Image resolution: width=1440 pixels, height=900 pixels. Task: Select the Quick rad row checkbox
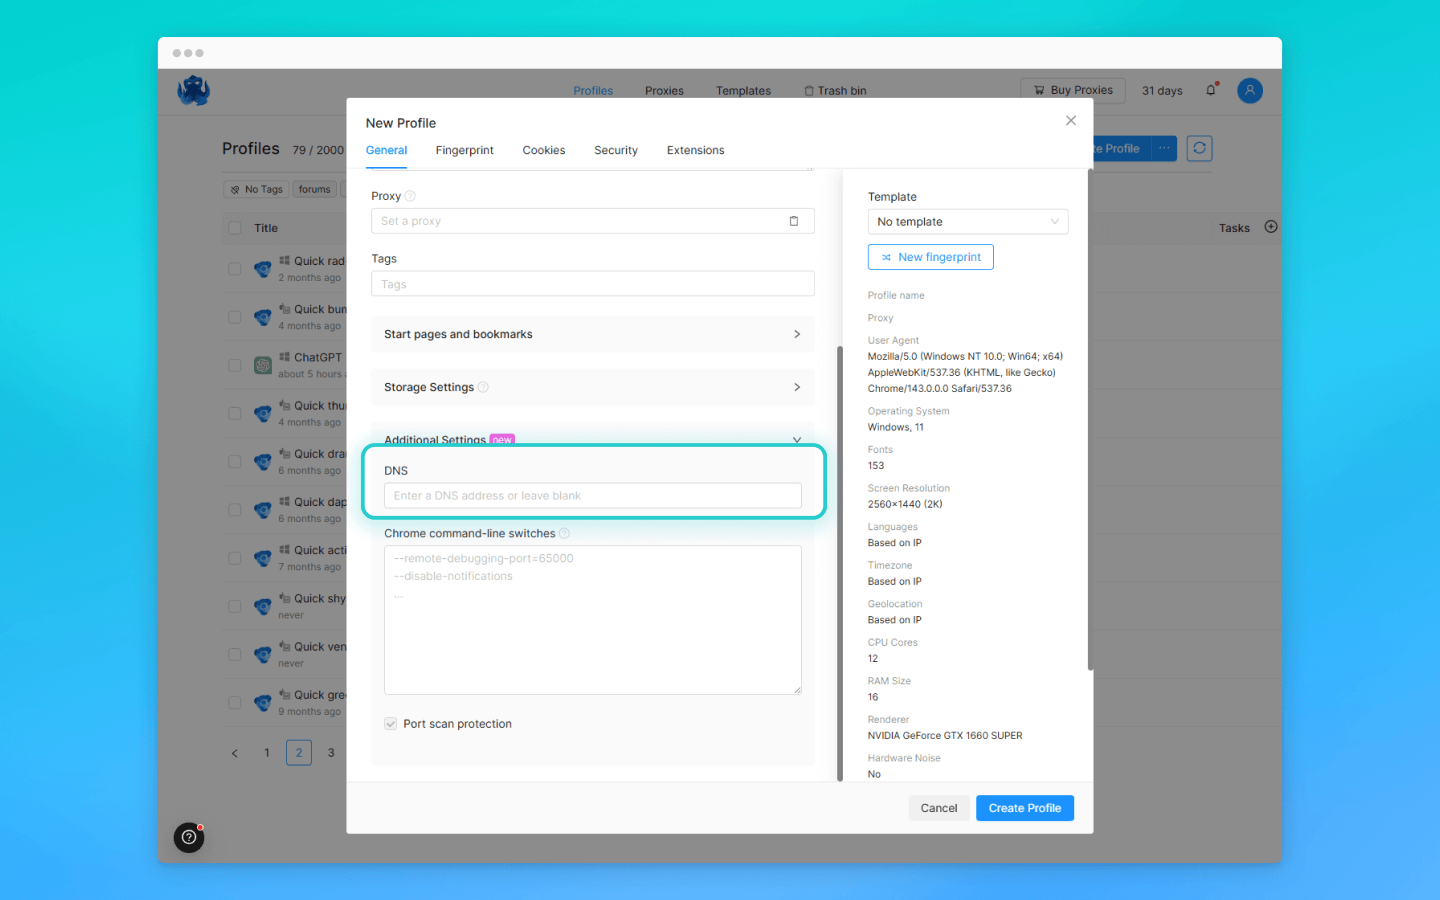click(x=235, y=269)
